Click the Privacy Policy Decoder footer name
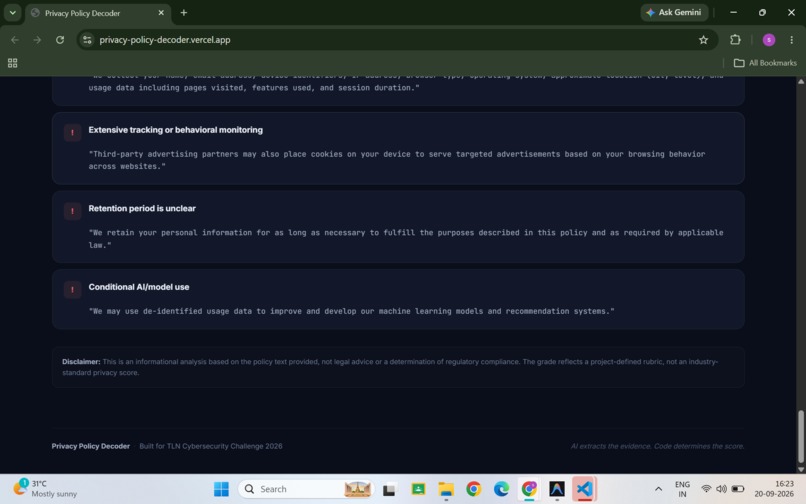This screenshot has width=806, height=504. pyautogui.click(x=90, y=446)
